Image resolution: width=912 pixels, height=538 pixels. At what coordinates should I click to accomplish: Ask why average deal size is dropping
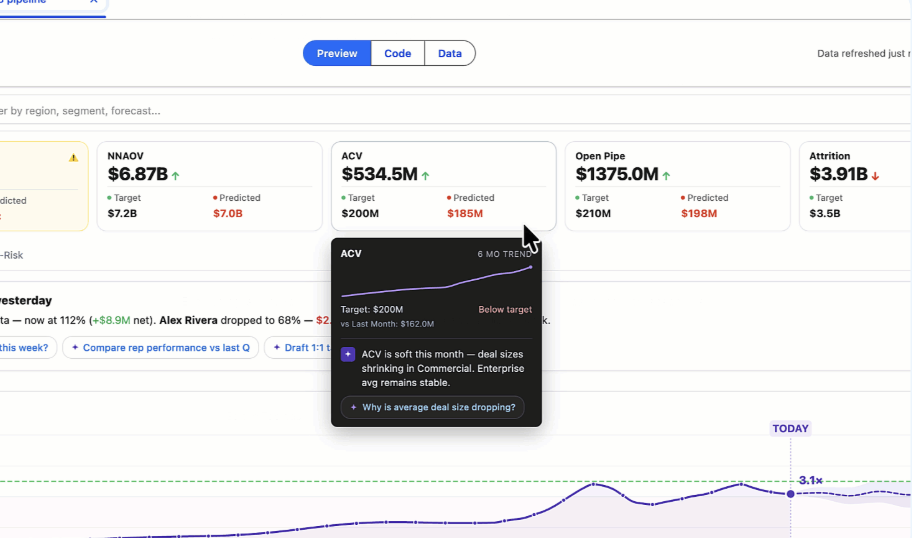433,407
